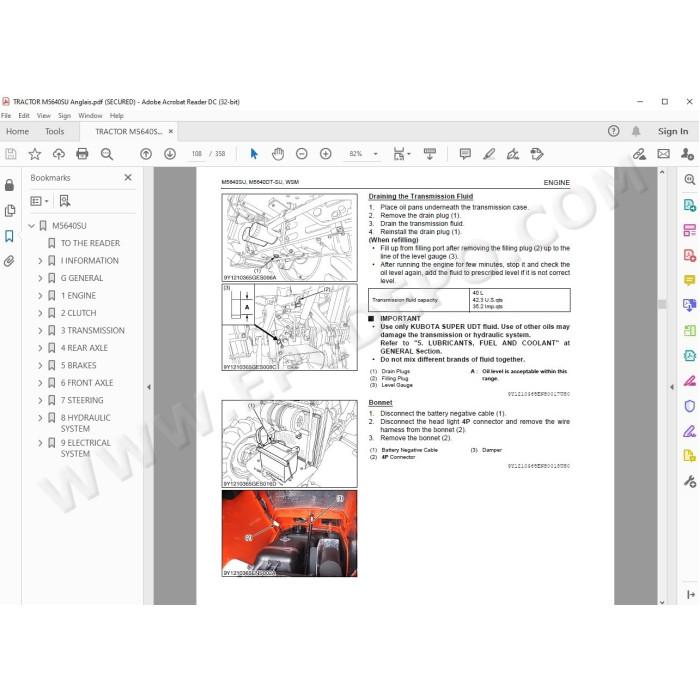This screenshot has width=700, height=700.
Task: Jump to 8 HYDRAULIC SYSTEM bookmark
Action: [x=86, y=423]
